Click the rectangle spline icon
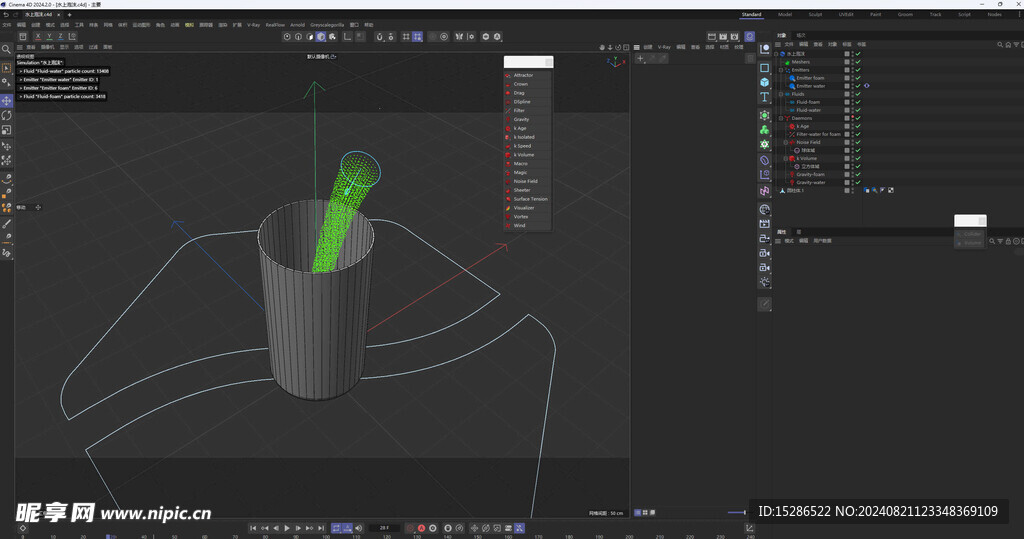The width and height of the screenshot is (1024, 539). [765, 67]
